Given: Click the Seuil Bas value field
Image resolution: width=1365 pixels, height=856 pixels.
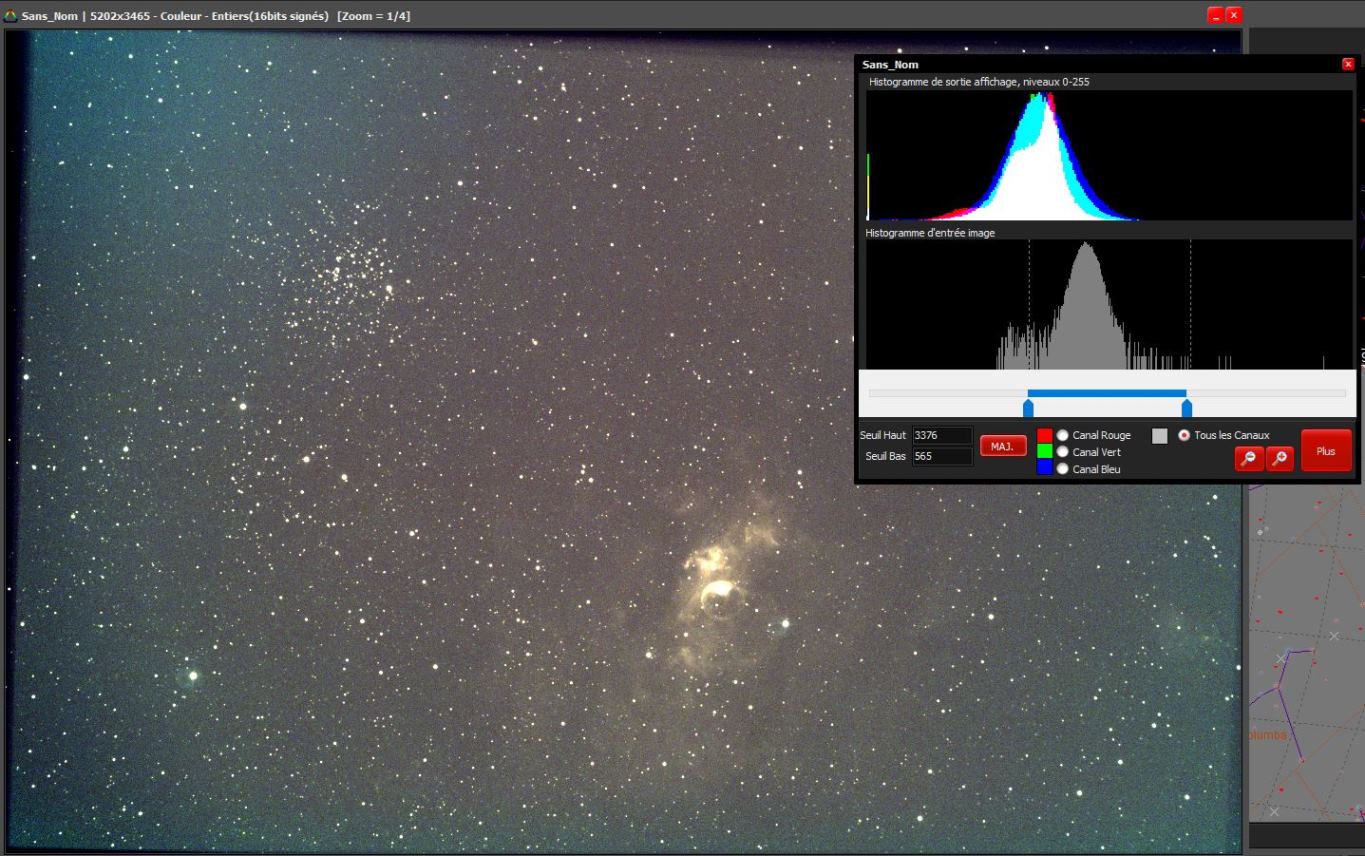Looking at the screenshot, I should click(x=941, y=456).
